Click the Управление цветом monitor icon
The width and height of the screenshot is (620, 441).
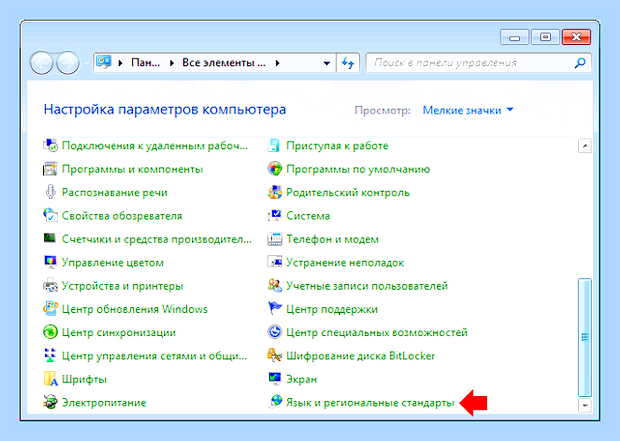coord(50,262)
